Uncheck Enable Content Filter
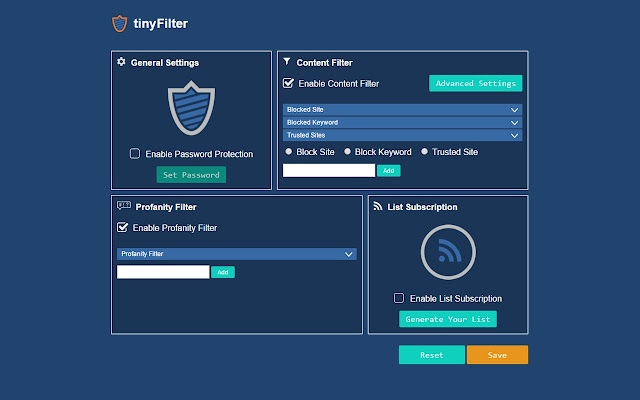This screenshot has height=400, width=640. tap(288, 83)
